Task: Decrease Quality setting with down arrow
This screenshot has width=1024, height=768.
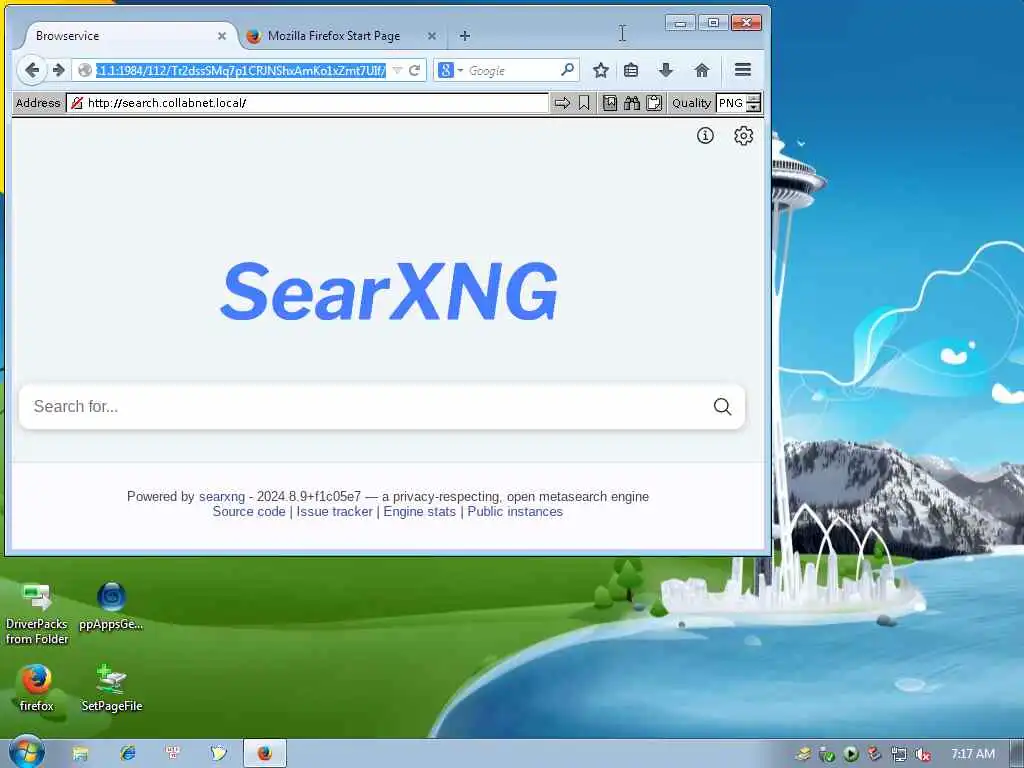Action: (x=754, y=107)
